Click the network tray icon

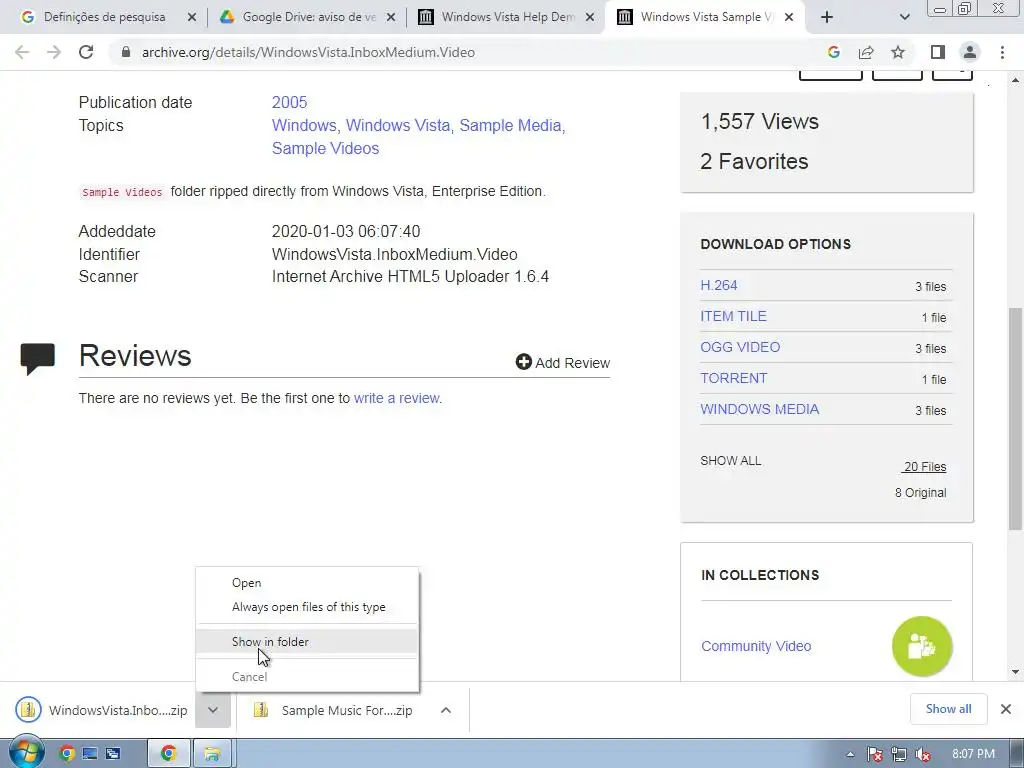coord(899,754)
